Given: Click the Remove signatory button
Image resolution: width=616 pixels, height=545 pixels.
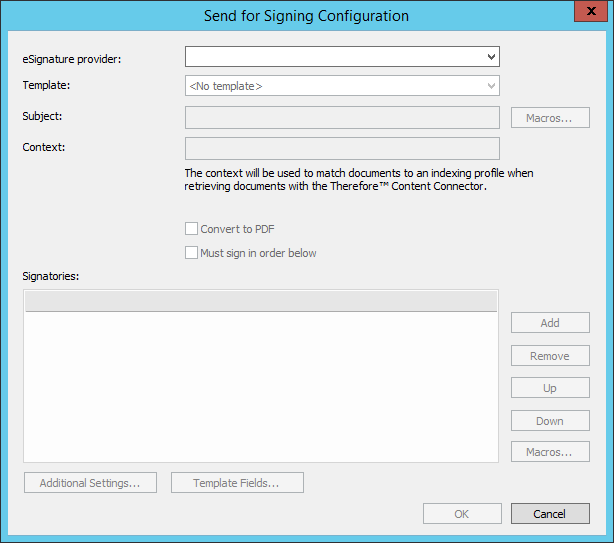Looking at the screenshot, I should pos(550,356).
